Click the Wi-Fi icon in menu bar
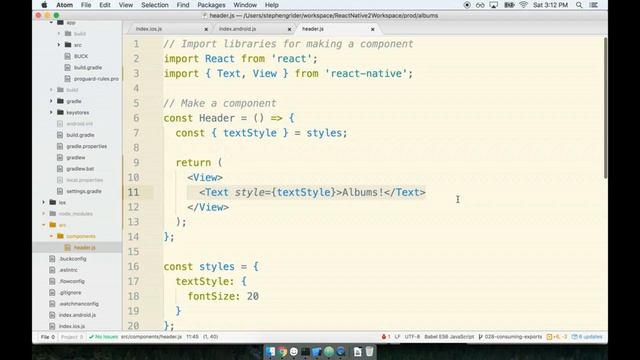This screenshot has width=640, height=360. pos(523,5)
